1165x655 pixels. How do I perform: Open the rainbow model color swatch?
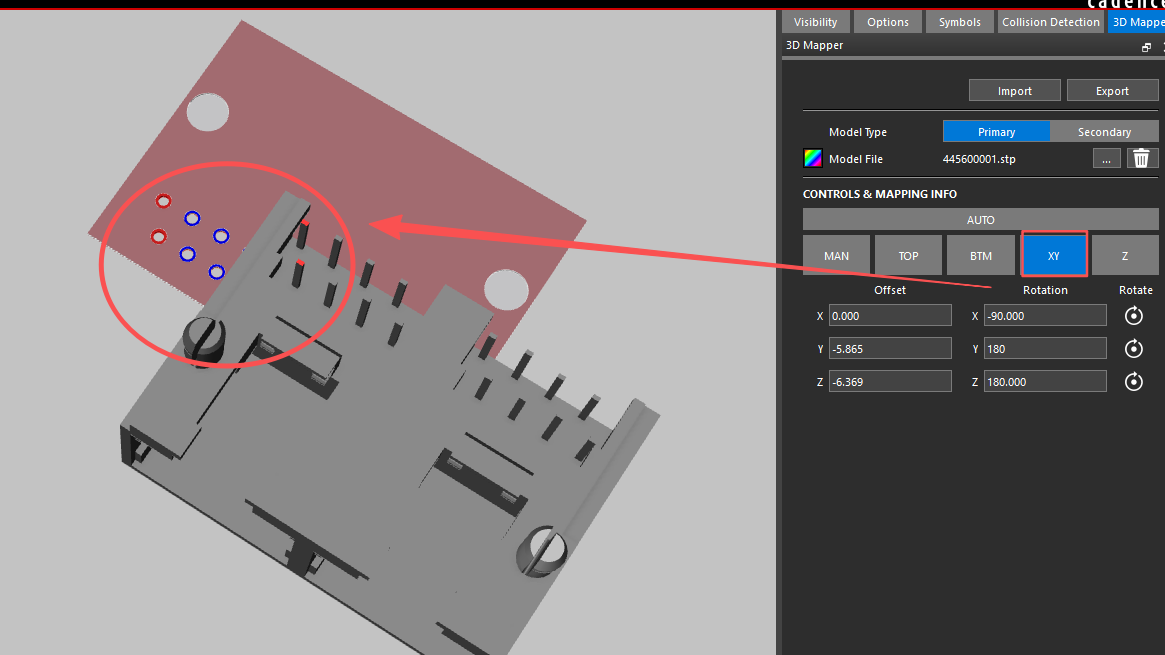point(813,158)
